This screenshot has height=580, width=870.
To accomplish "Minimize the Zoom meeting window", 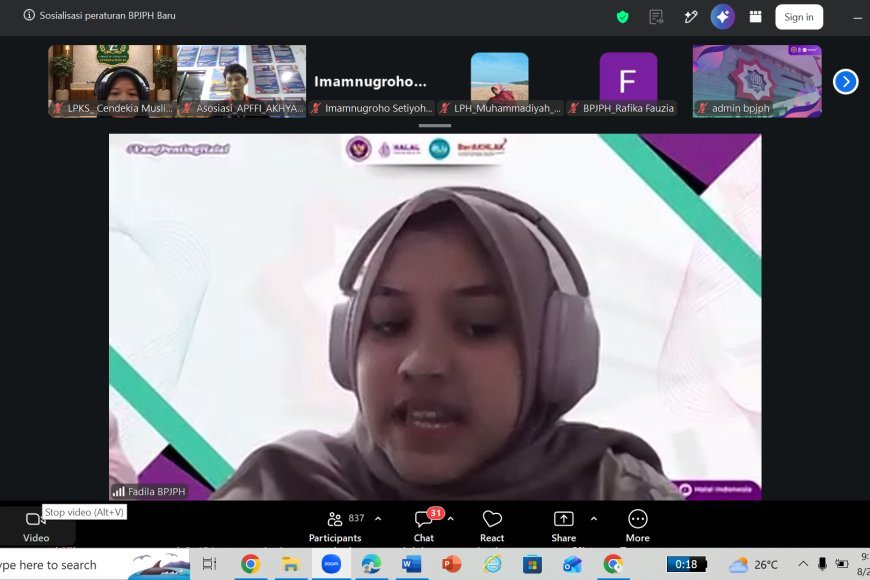I will [857, 18].
